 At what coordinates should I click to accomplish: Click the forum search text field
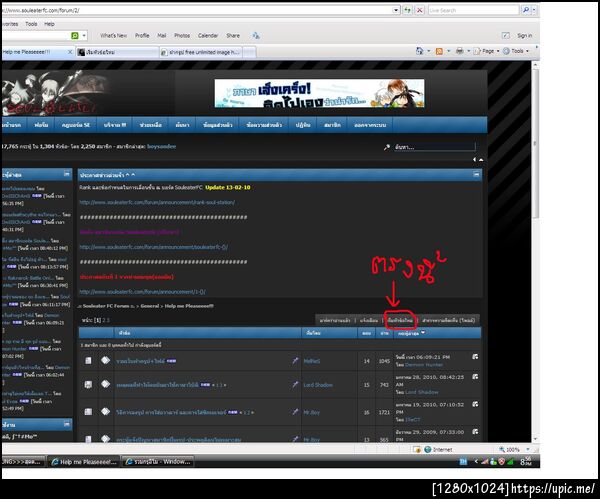[x=435, y=147]
